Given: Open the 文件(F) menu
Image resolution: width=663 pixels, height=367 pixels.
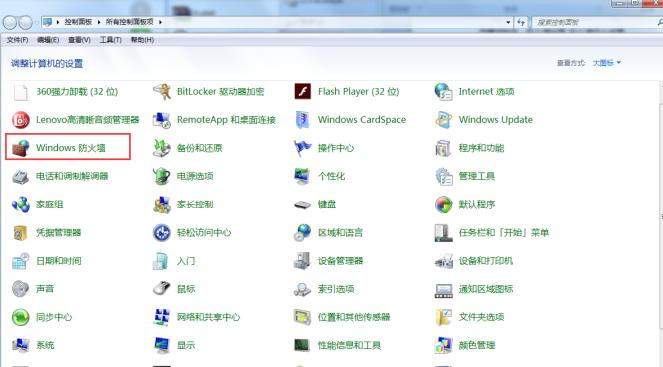Looking at the screenshot, I should click(17, 40).
